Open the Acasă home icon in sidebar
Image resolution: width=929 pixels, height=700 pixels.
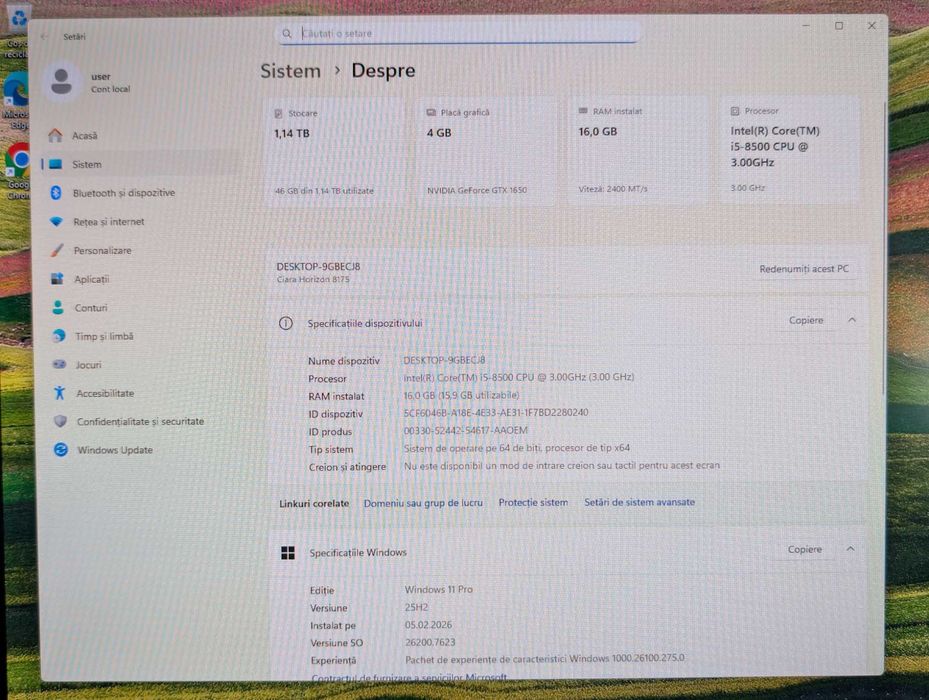pos(55,136)
